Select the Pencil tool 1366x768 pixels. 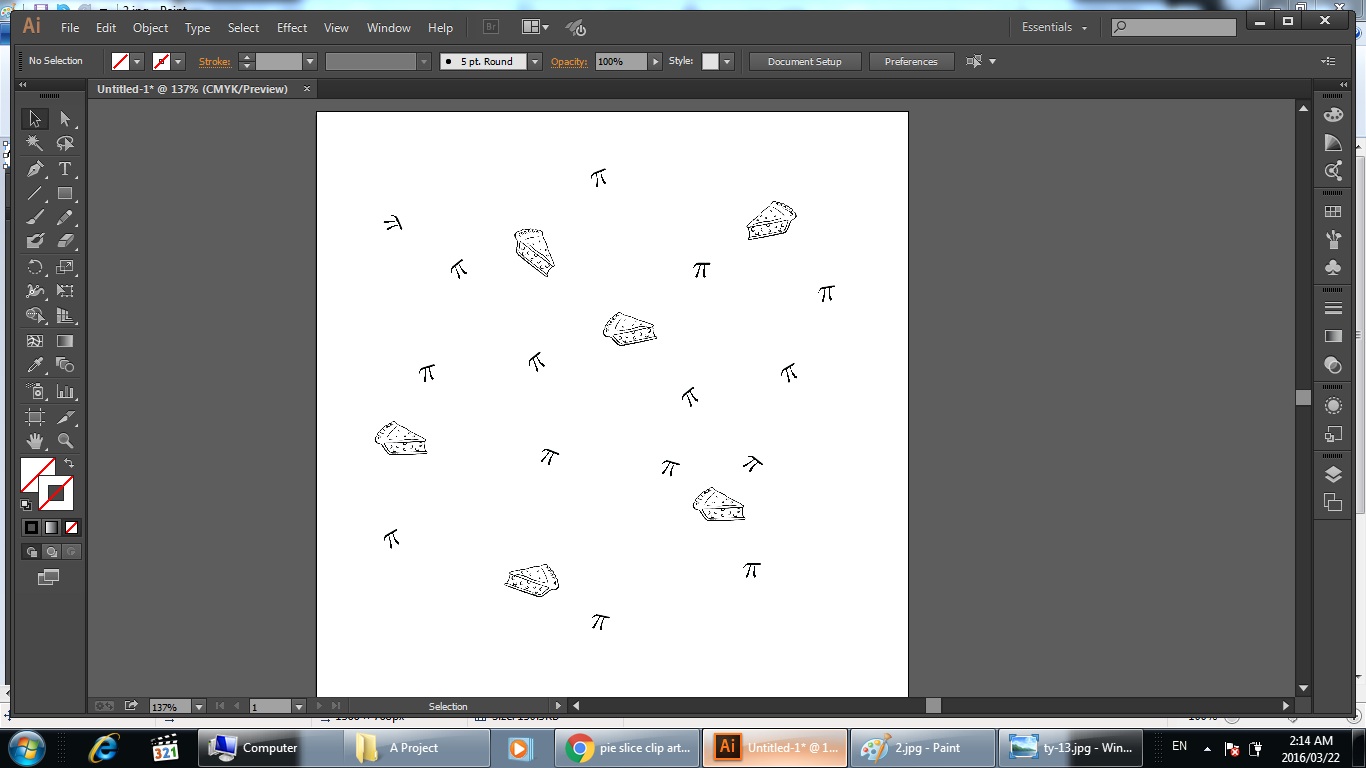[x=65, y=217]
